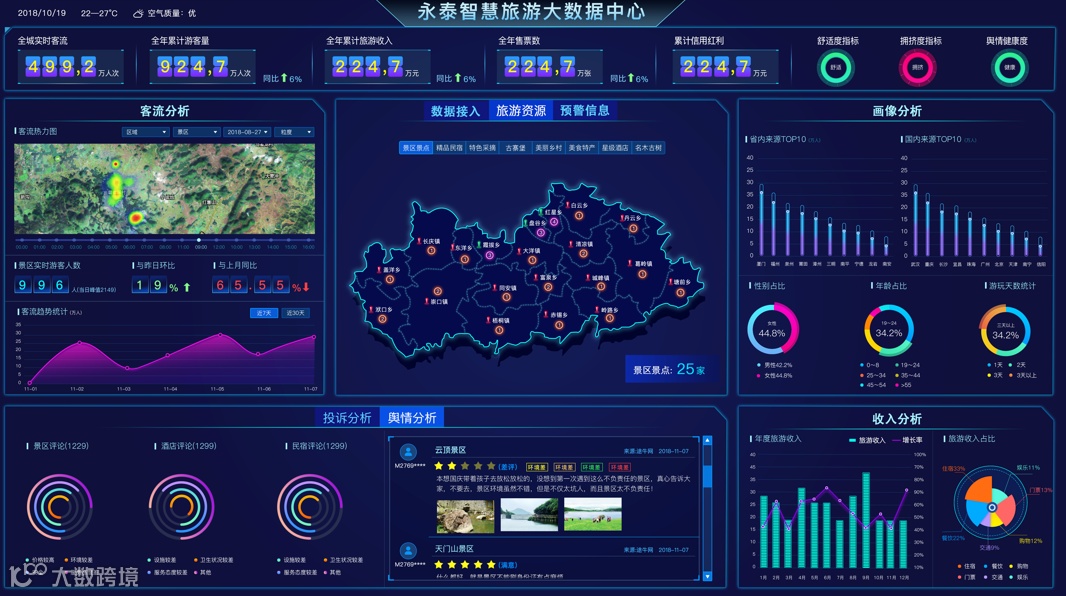The height and width of the screenshot is (596, 1066).
Task: Select the 精品民宿 resource category
Action: pos(449,147)
